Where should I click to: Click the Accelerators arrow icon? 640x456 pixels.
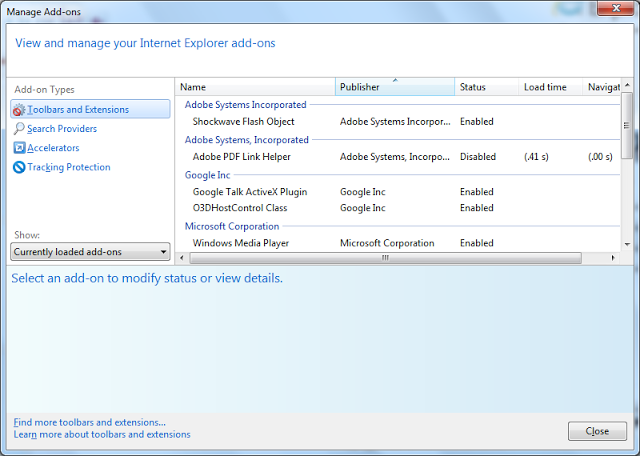pyautogui.click(x=19, y=148)
